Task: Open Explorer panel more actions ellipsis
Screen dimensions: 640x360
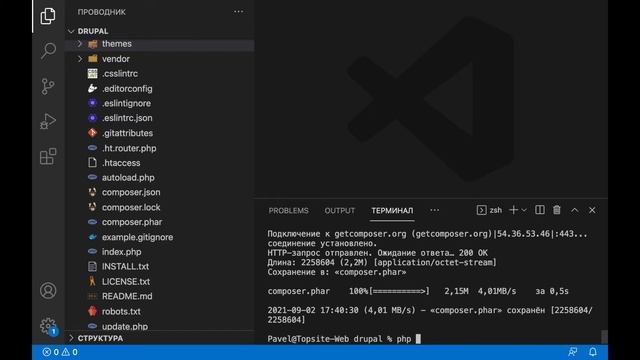Action: (x=238, y=12)
